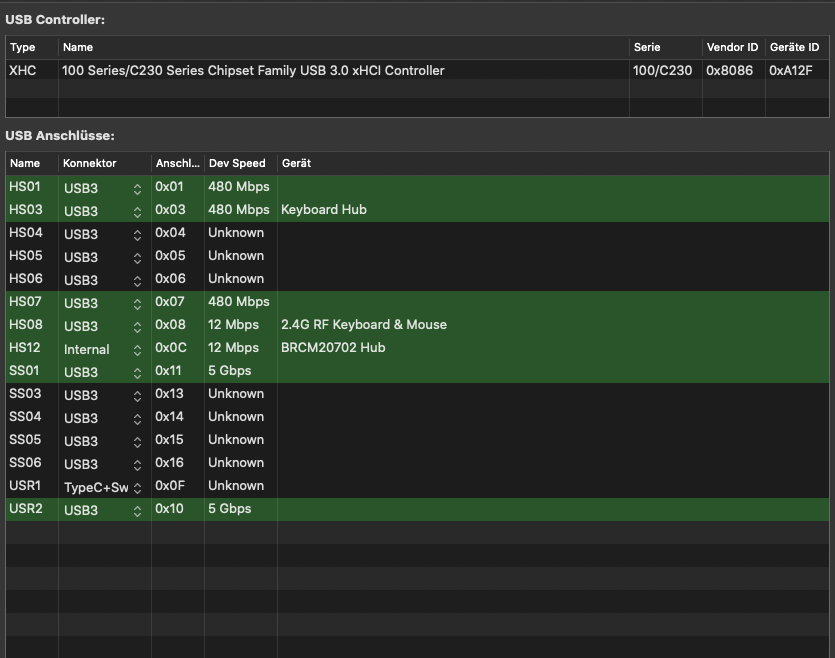Change connector type for HS12 Internal
Screen dimensions: 835x658
[137, 349]
